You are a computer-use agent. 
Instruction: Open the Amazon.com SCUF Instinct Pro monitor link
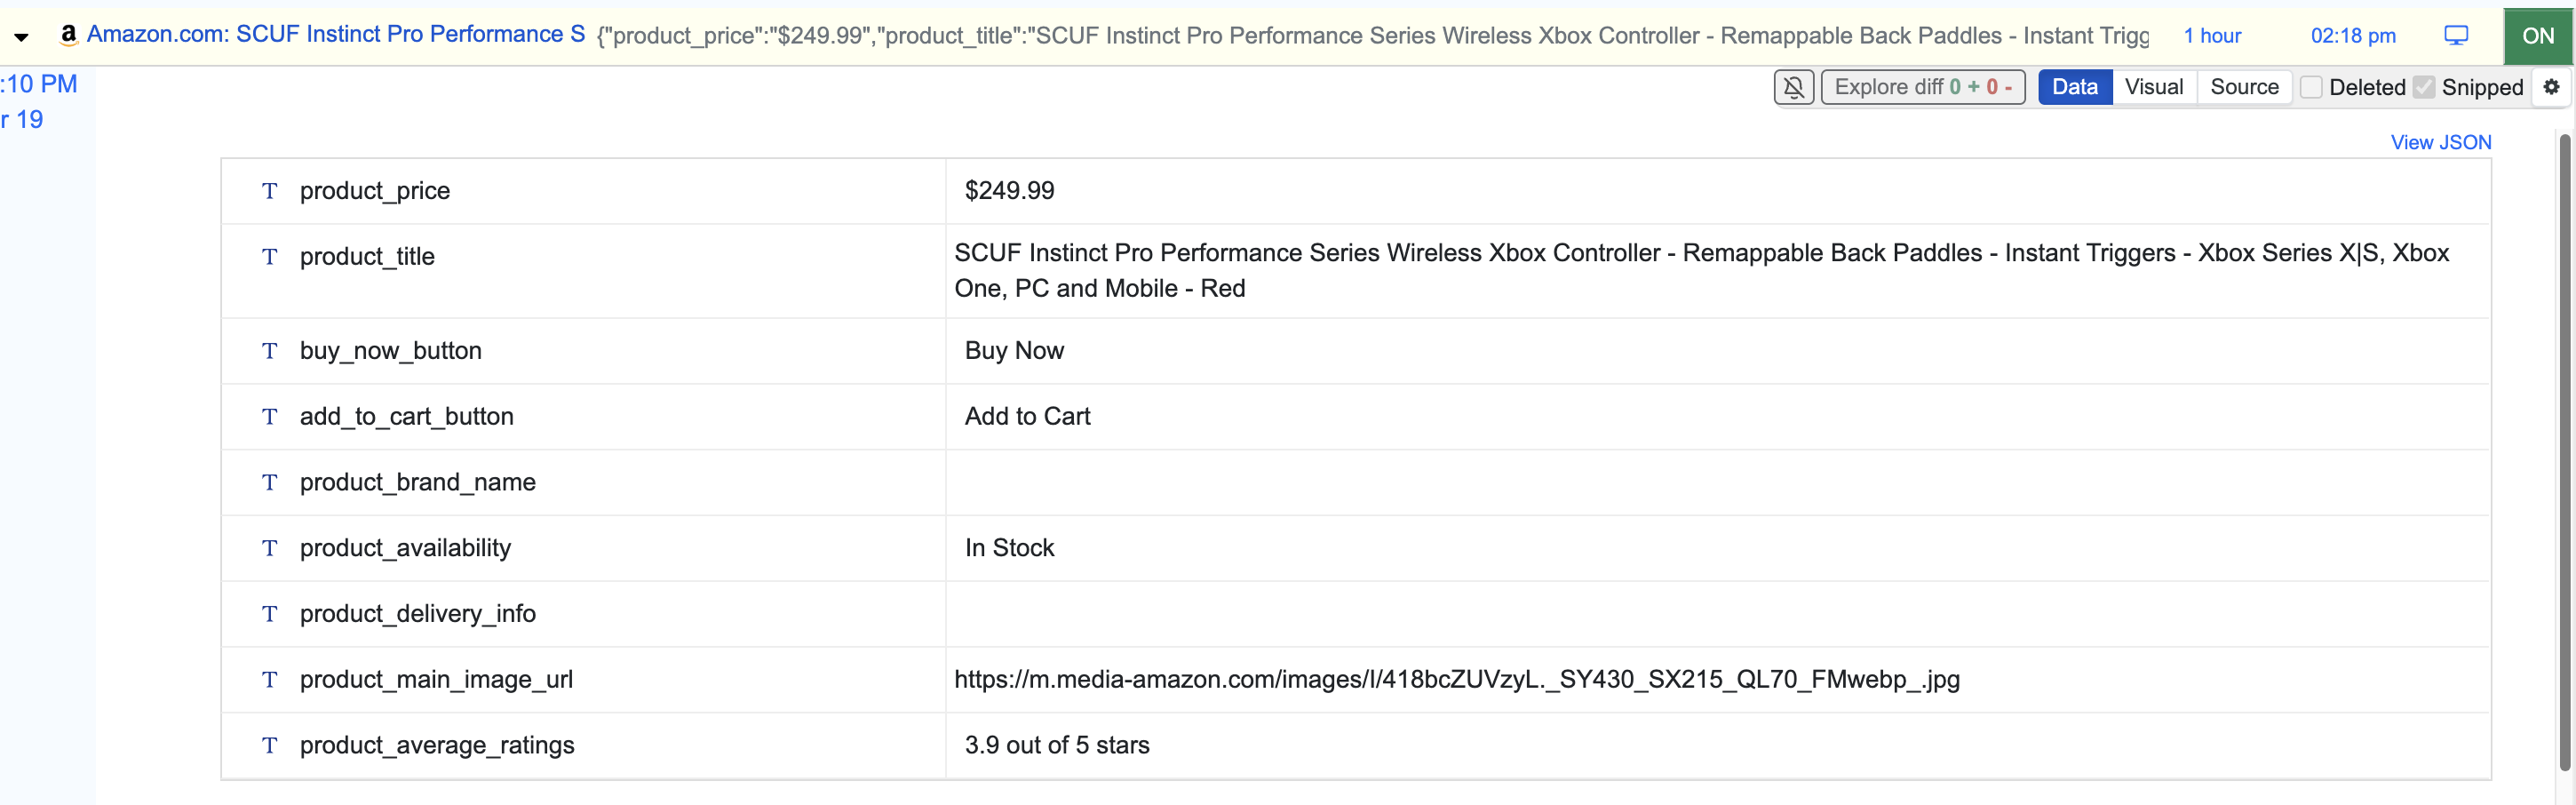tap(336, 34)
